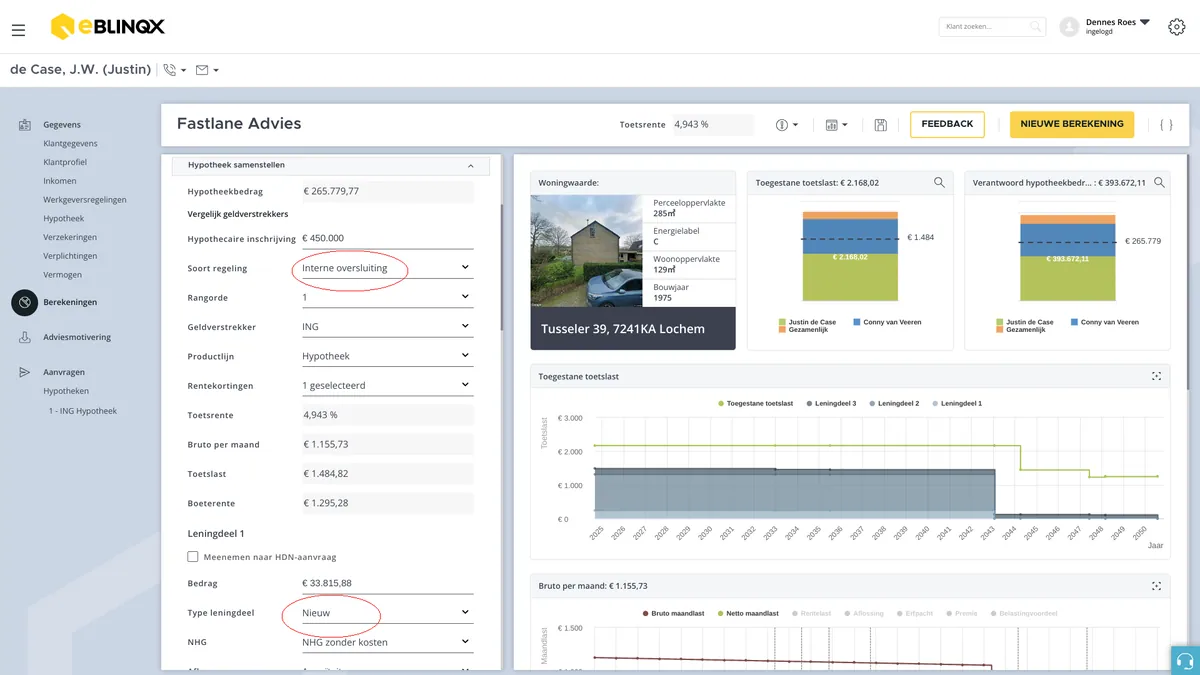Check Meenemen naar HDN-aanvraag checkbox

pyautogui.click(x=193, y=557)
